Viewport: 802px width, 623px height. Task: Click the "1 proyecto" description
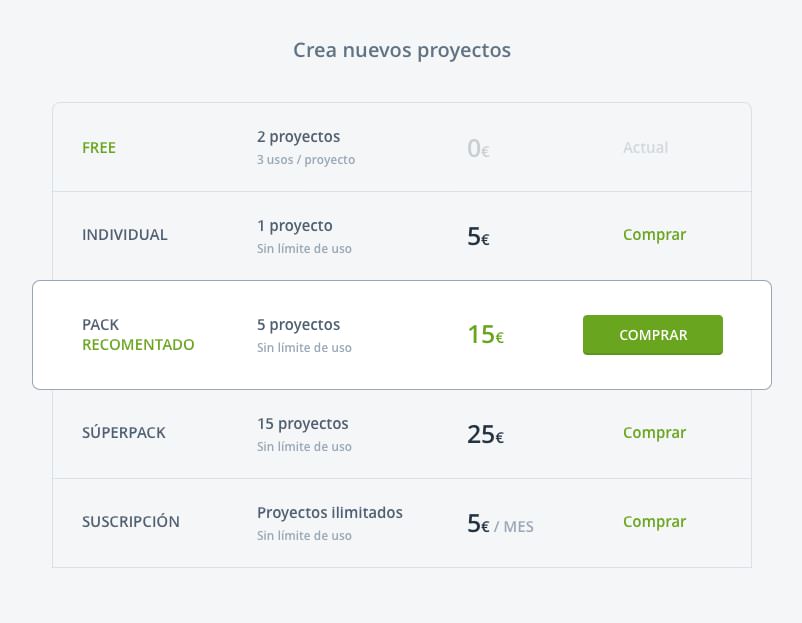click(x=294, y=225)
